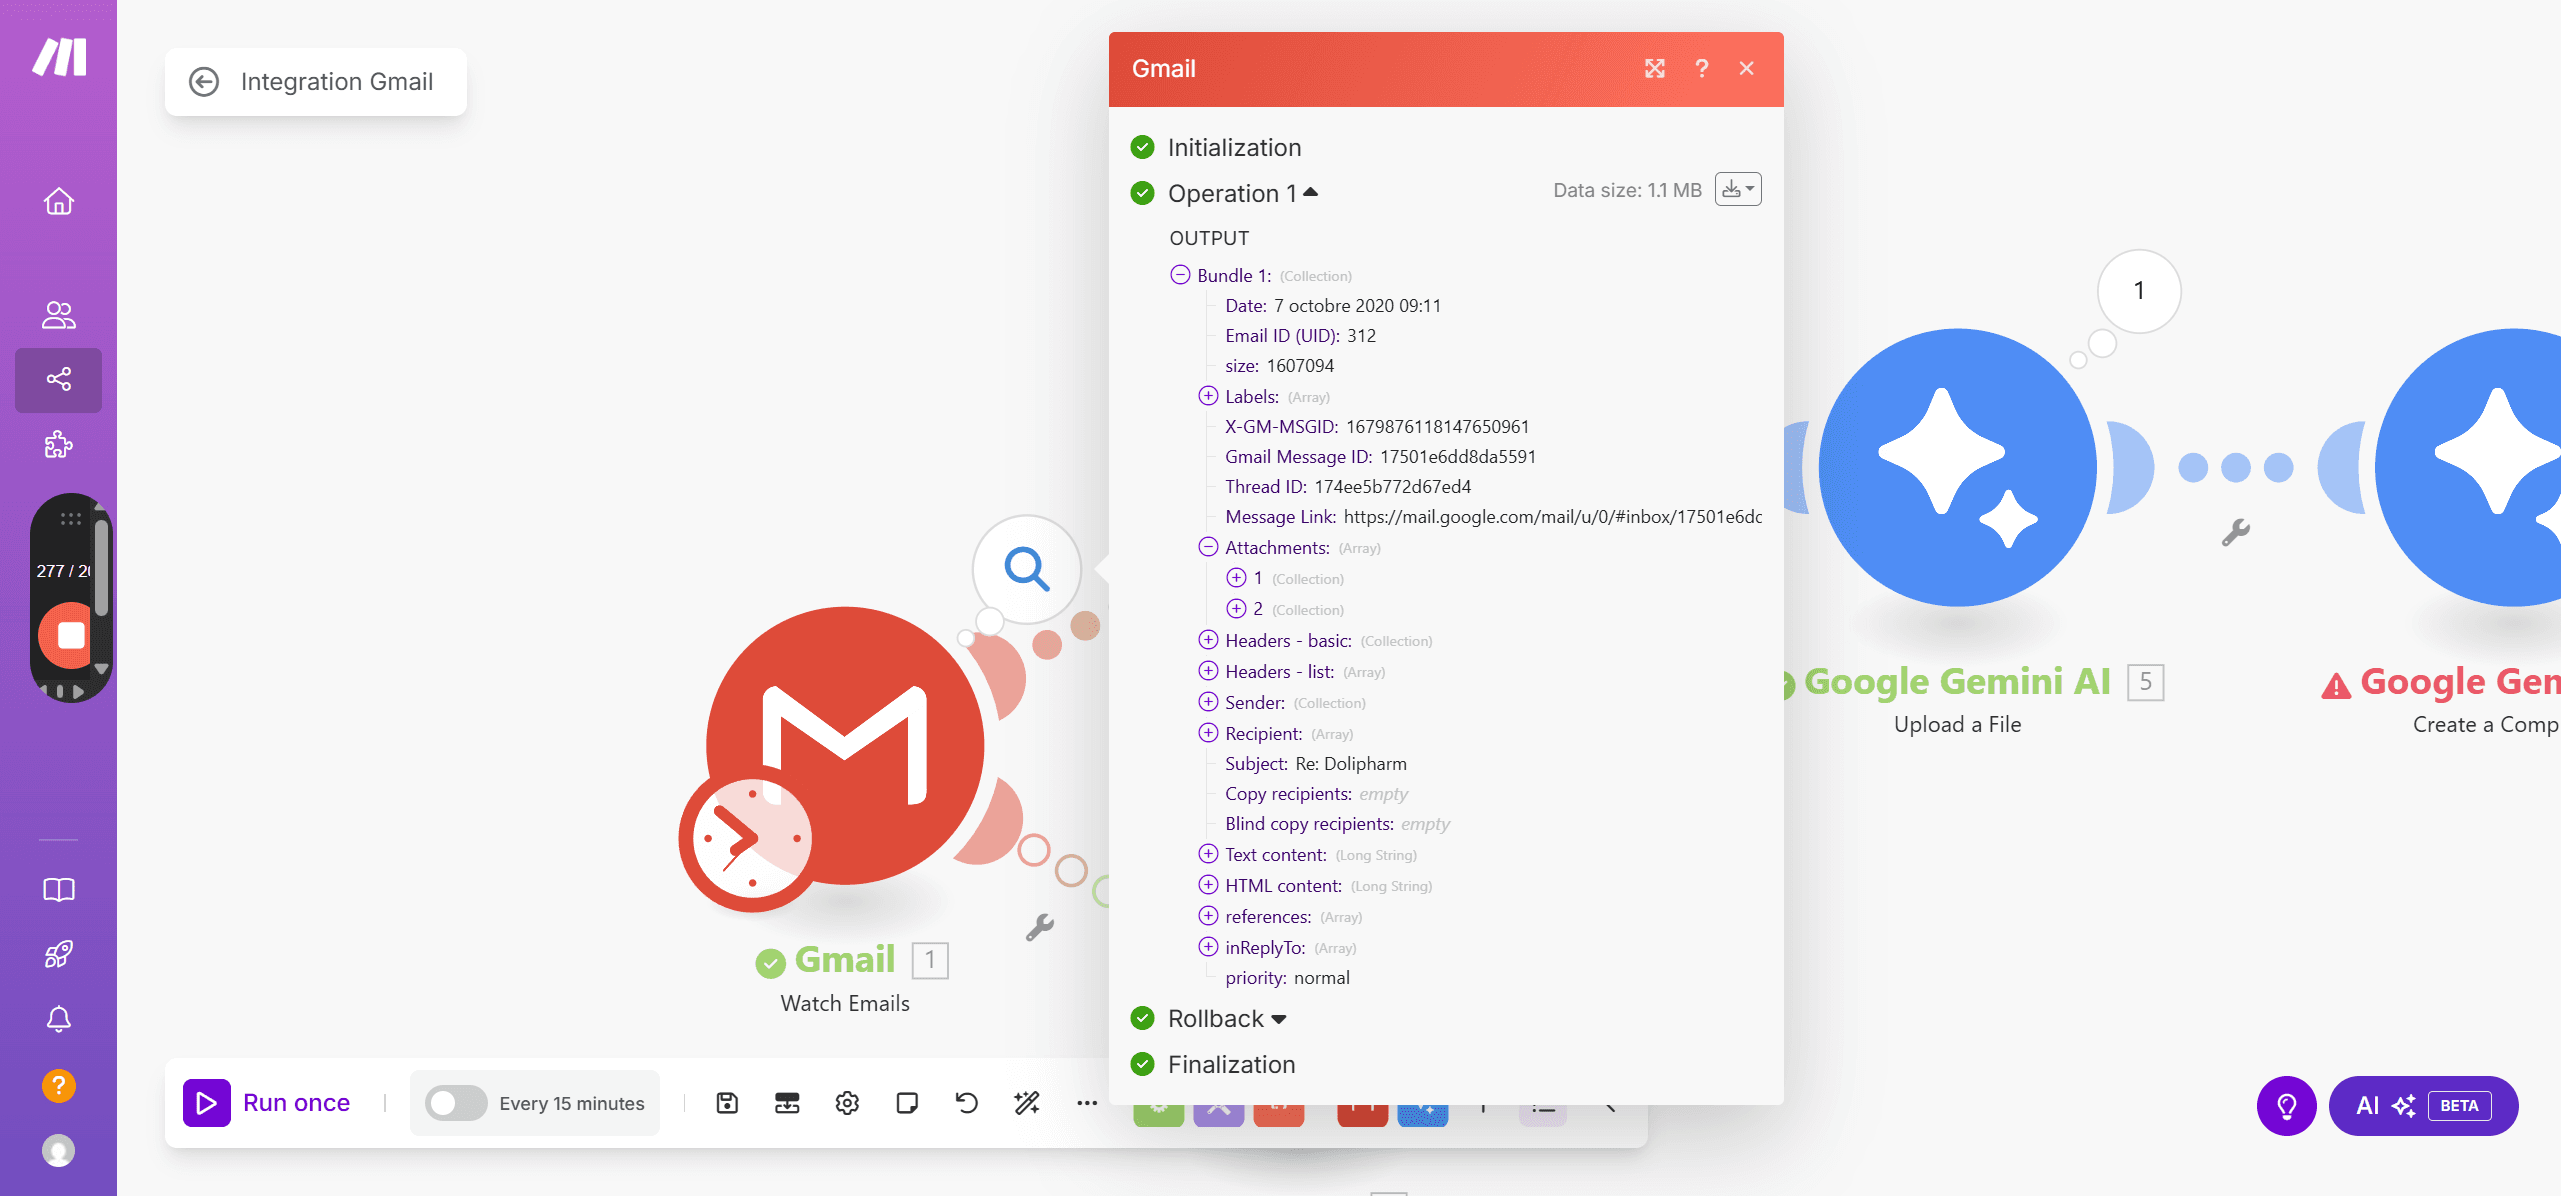Open the Team section in the sidebar
This screenshot has height=1196, width=2561.
coord(59,315)
